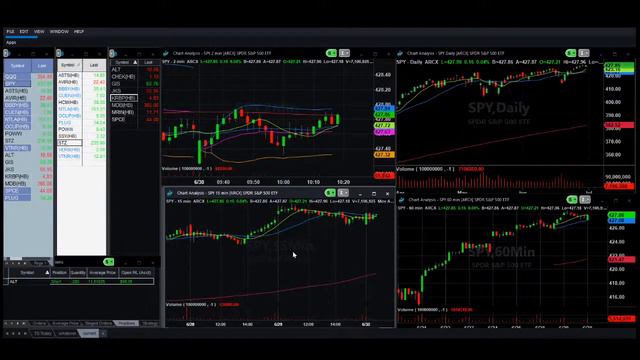Select ALT row in dark watchlist
Viewport: 640px width, 360px height.
pyautogui.click(x=135, y=69)
